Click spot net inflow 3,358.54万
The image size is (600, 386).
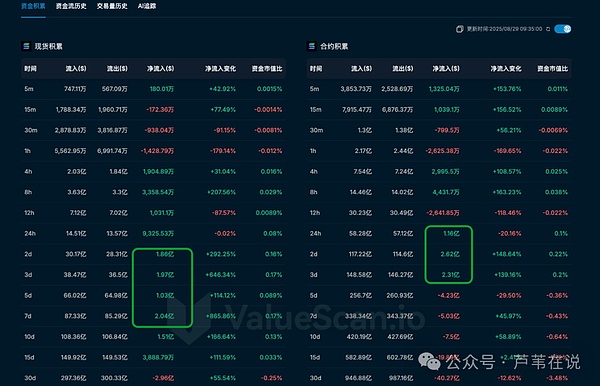tap(158, 192)
